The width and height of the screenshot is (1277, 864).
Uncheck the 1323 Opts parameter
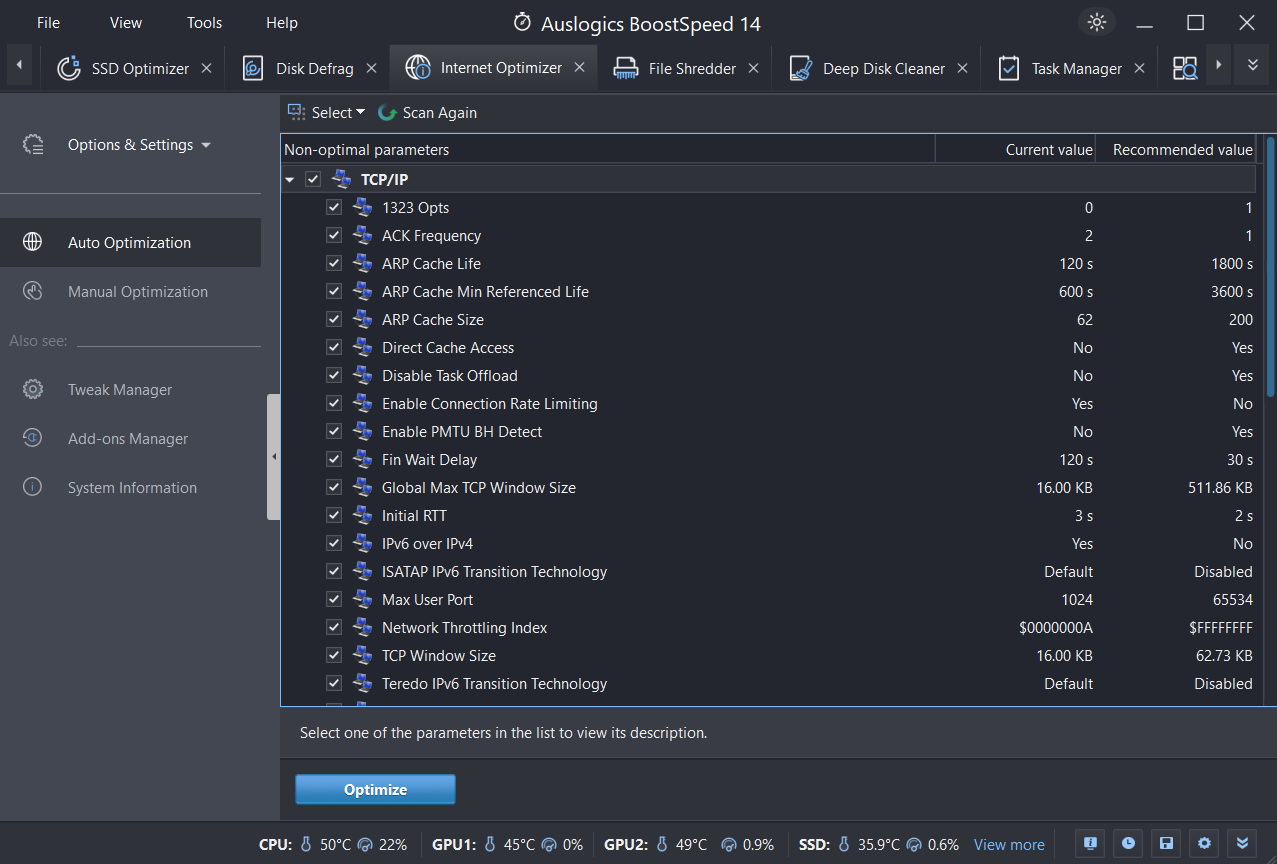334,207
